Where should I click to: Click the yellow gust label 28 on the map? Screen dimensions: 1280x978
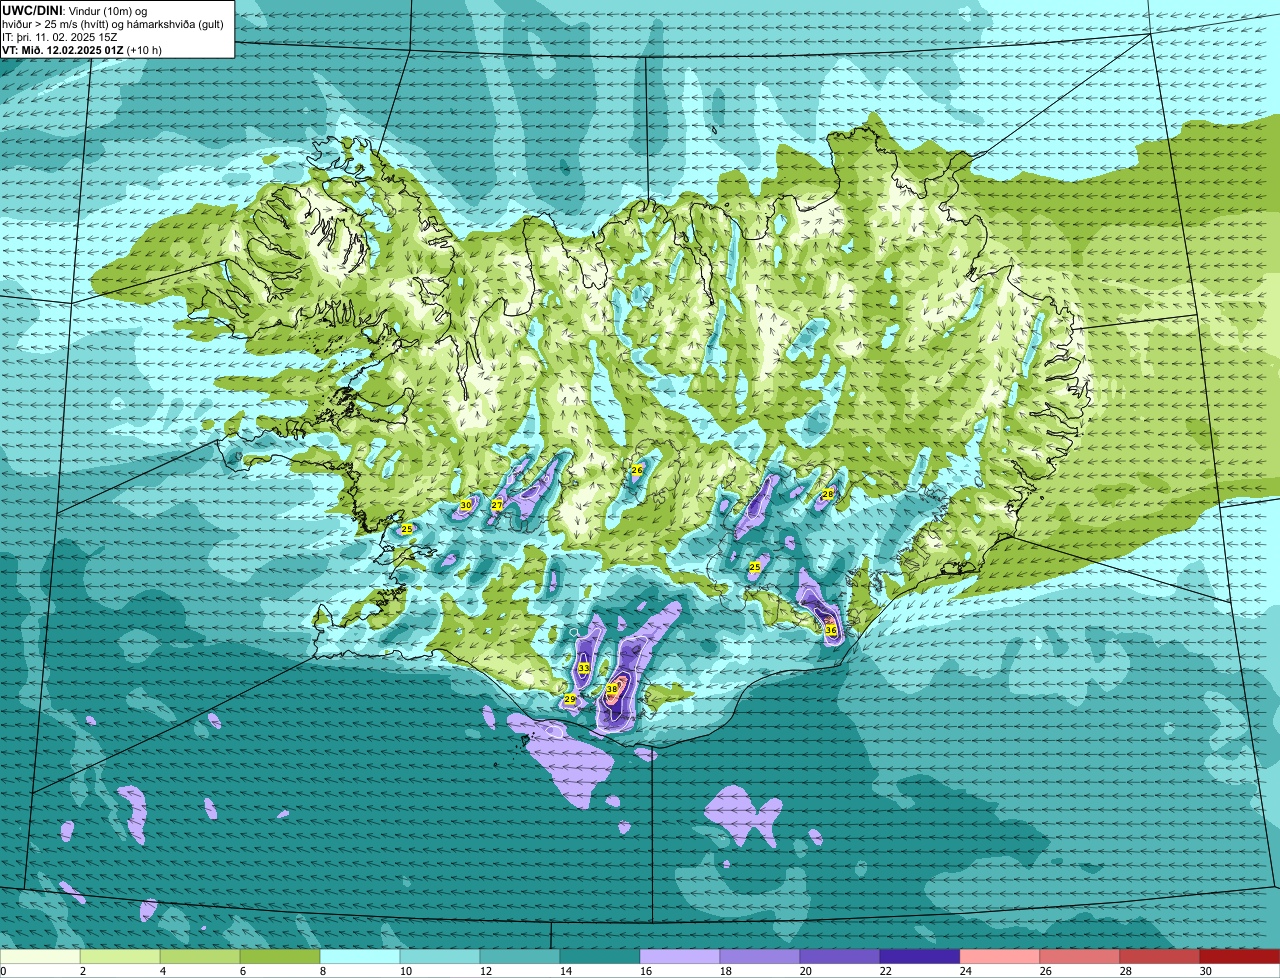point(828,494)
